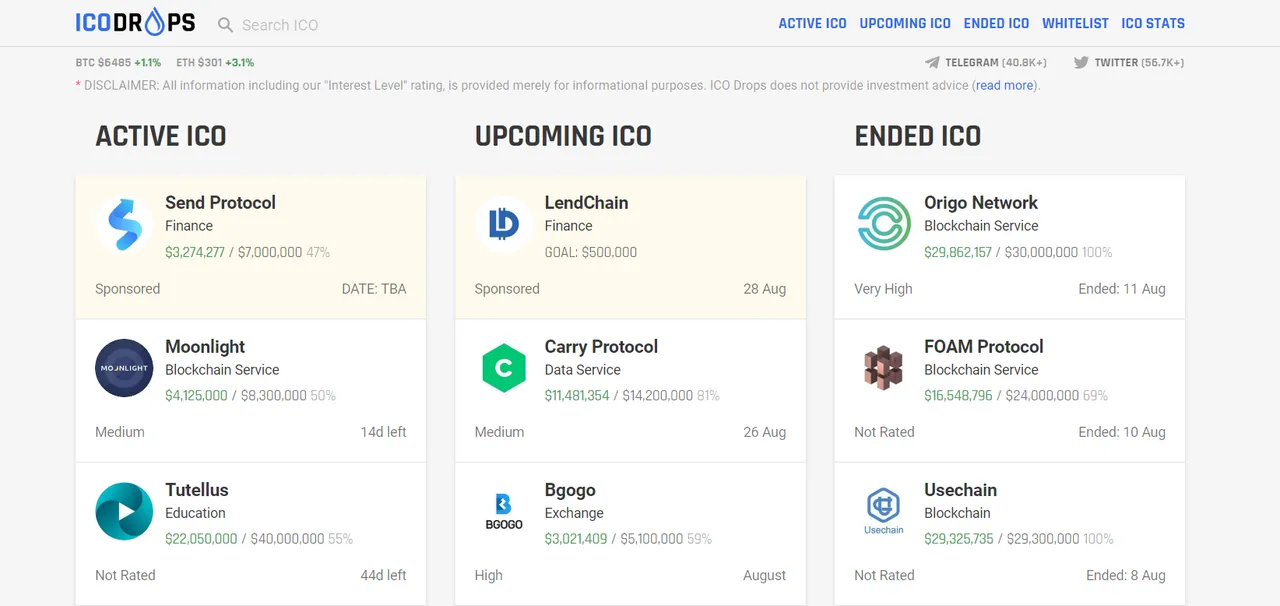Click Tutellus's Education category label

pyautogui.click(x=195, y=513)
